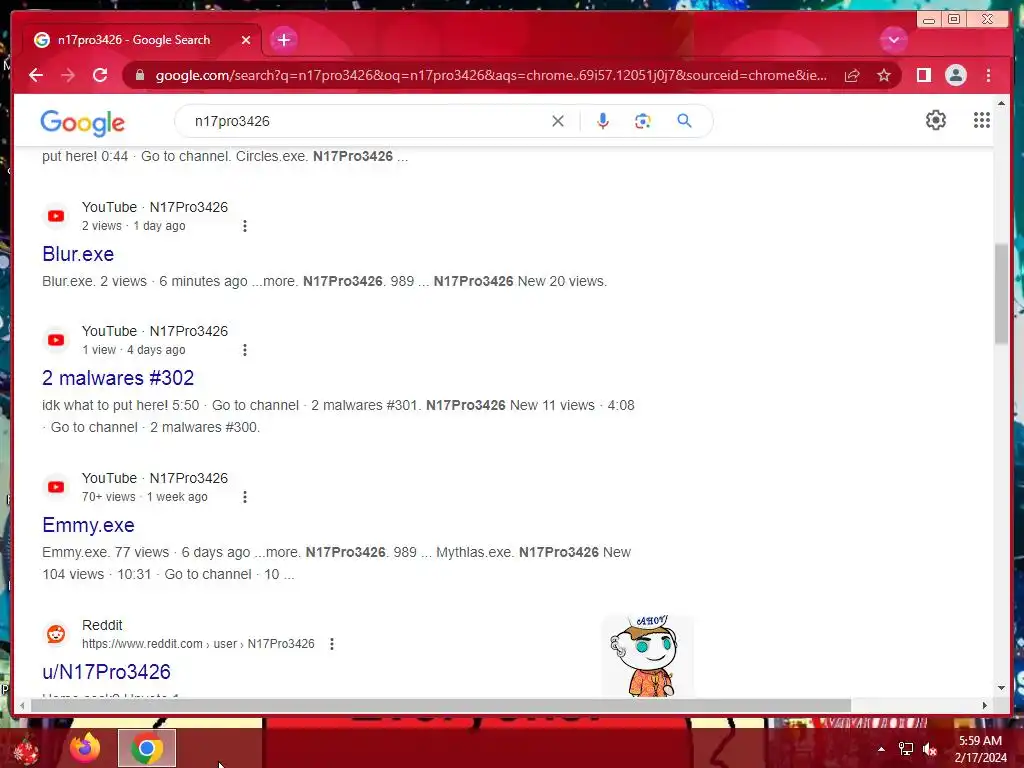1024x768 pixels.
Task: View site info padlock icon
Action: point(139,75)
